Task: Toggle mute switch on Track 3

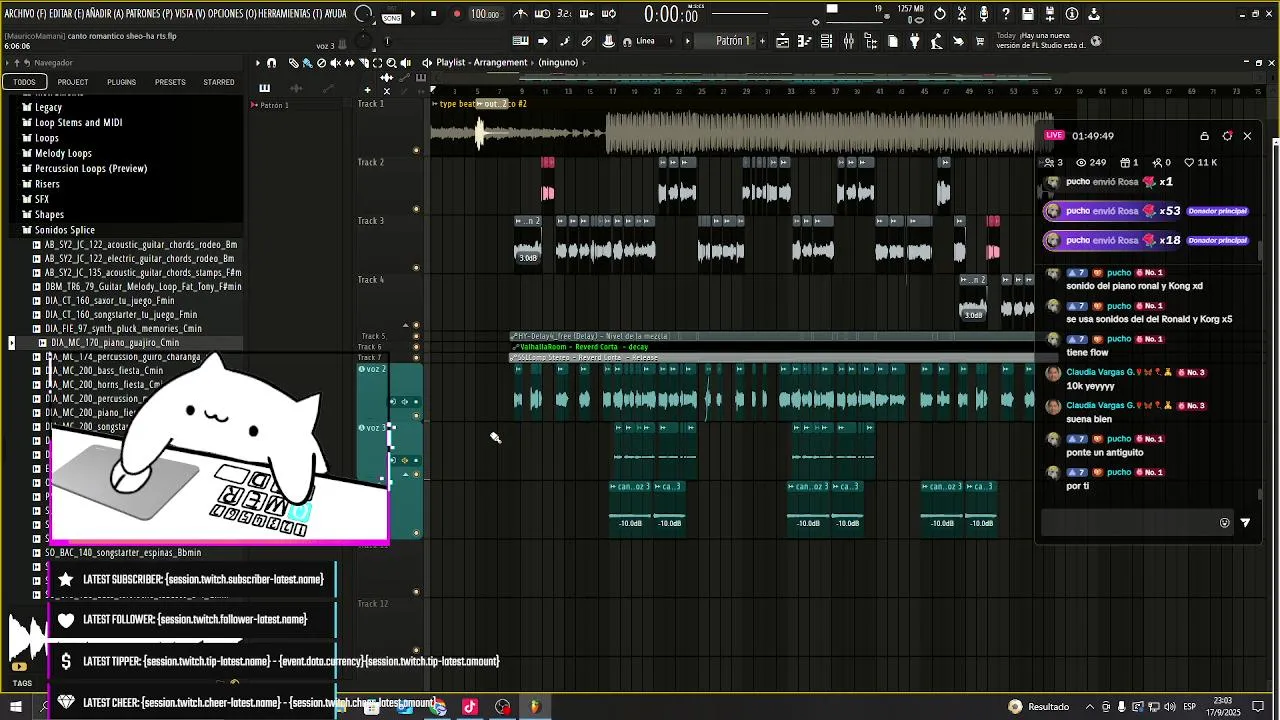Action: pyautogui.click(x=416, y=268)
